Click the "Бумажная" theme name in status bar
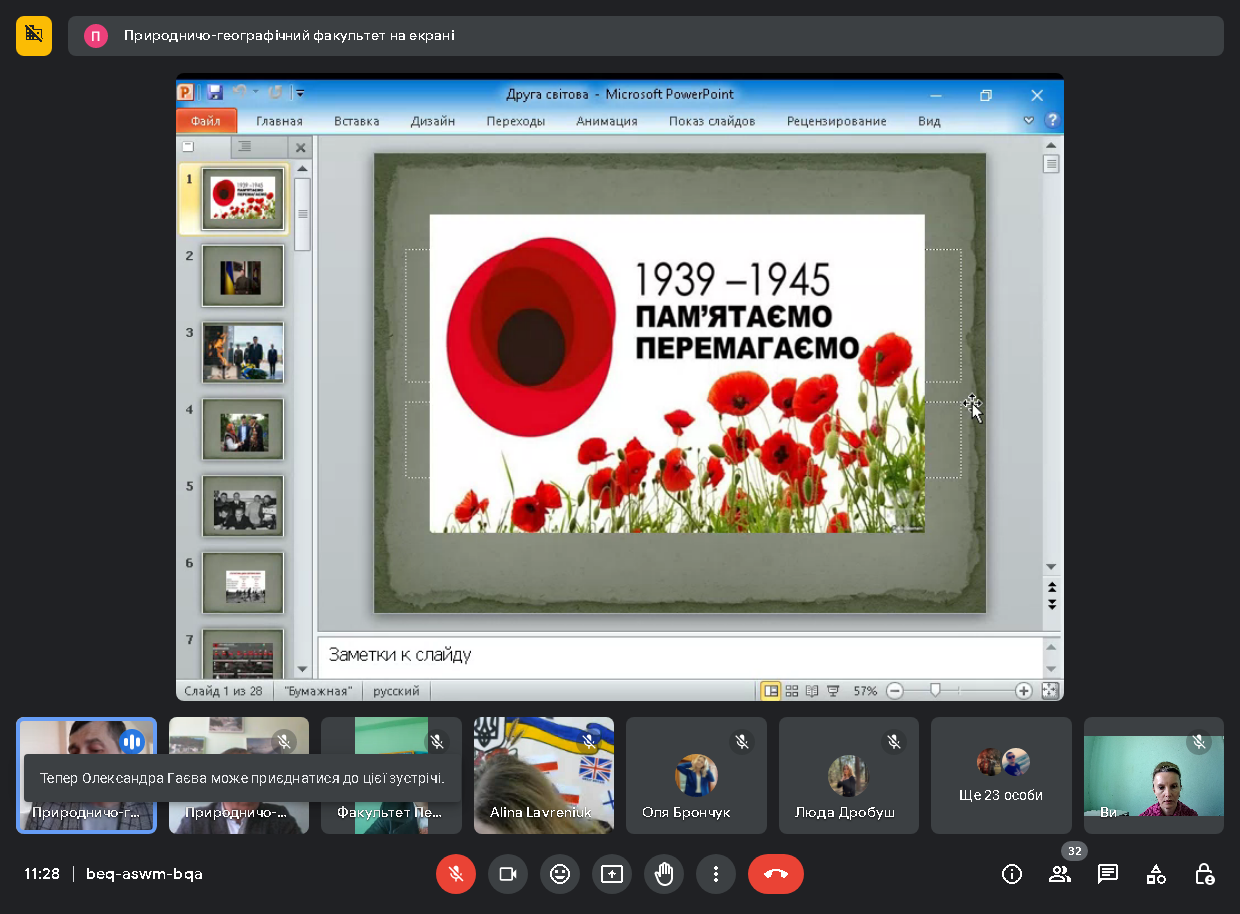This screenshot has width=1240, height=914. coord(318,691)
